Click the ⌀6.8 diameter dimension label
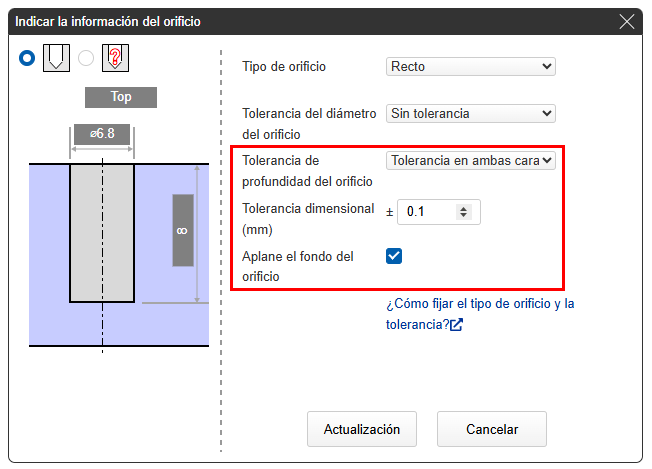 (x=101, y=133)
